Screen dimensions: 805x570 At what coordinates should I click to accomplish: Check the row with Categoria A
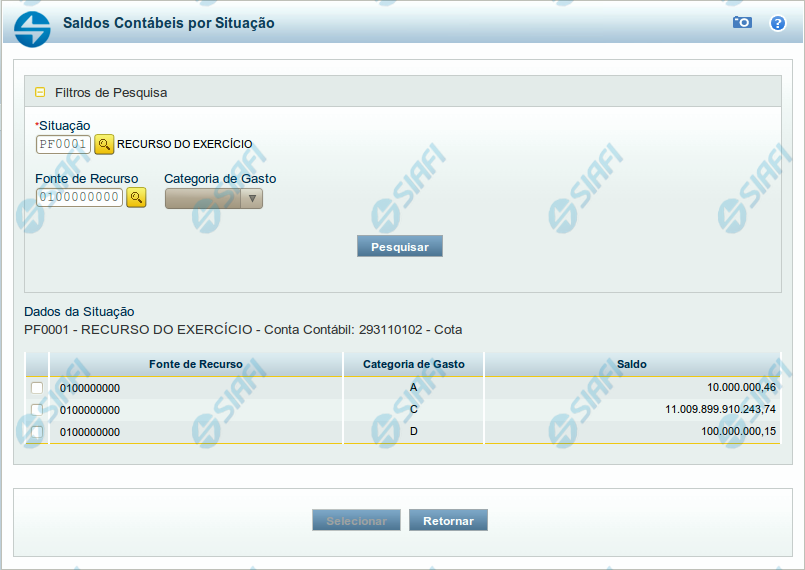pyautogui.click(x=37, y=387)
